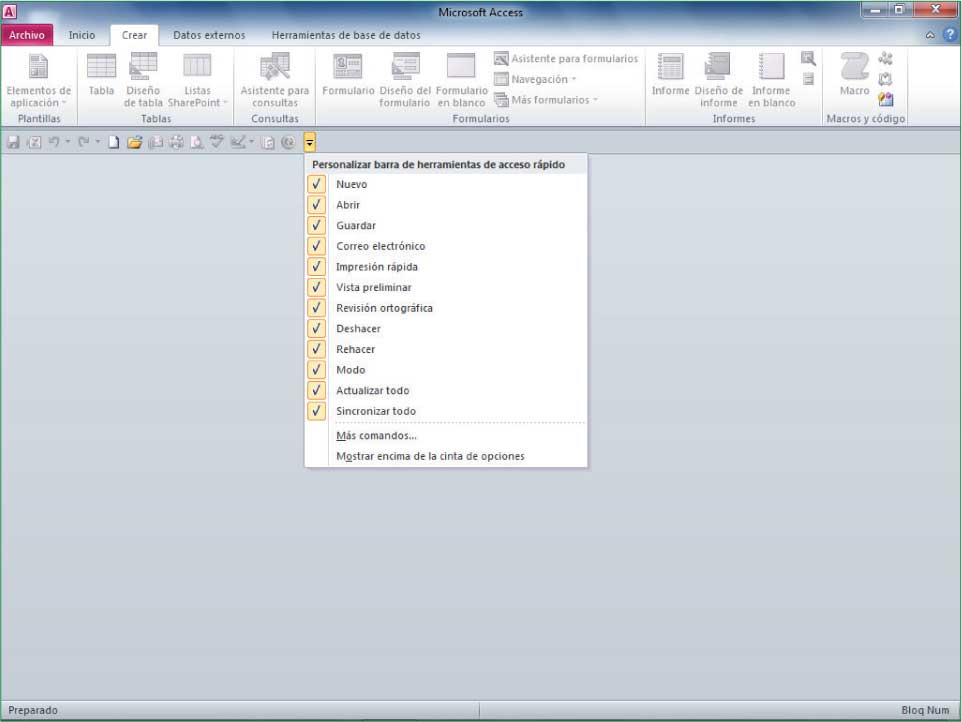The width and height of the screenshot is (962, 722).
Task: Expand Más formularios dropdown
Action: [546, 99]
